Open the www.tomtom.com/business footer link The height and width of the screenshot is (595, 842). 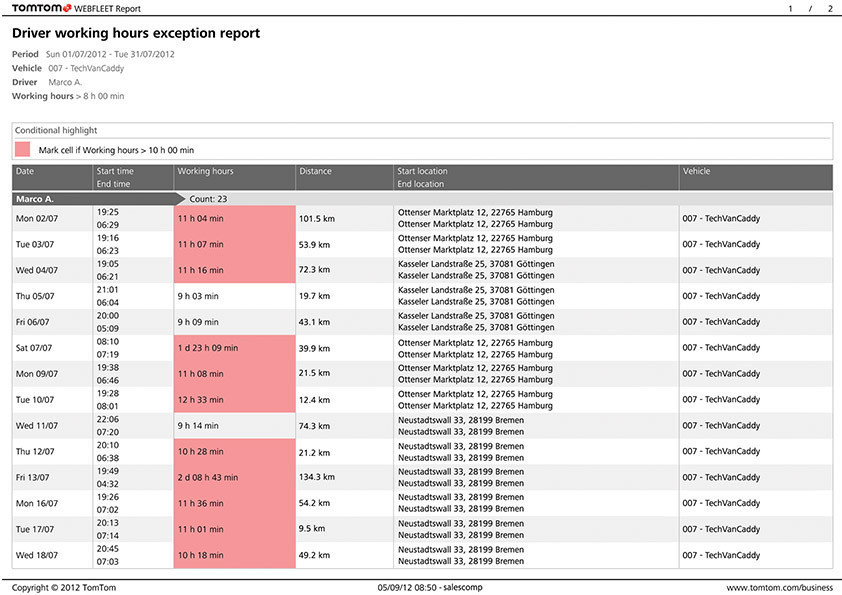click(x=778, y=587)
